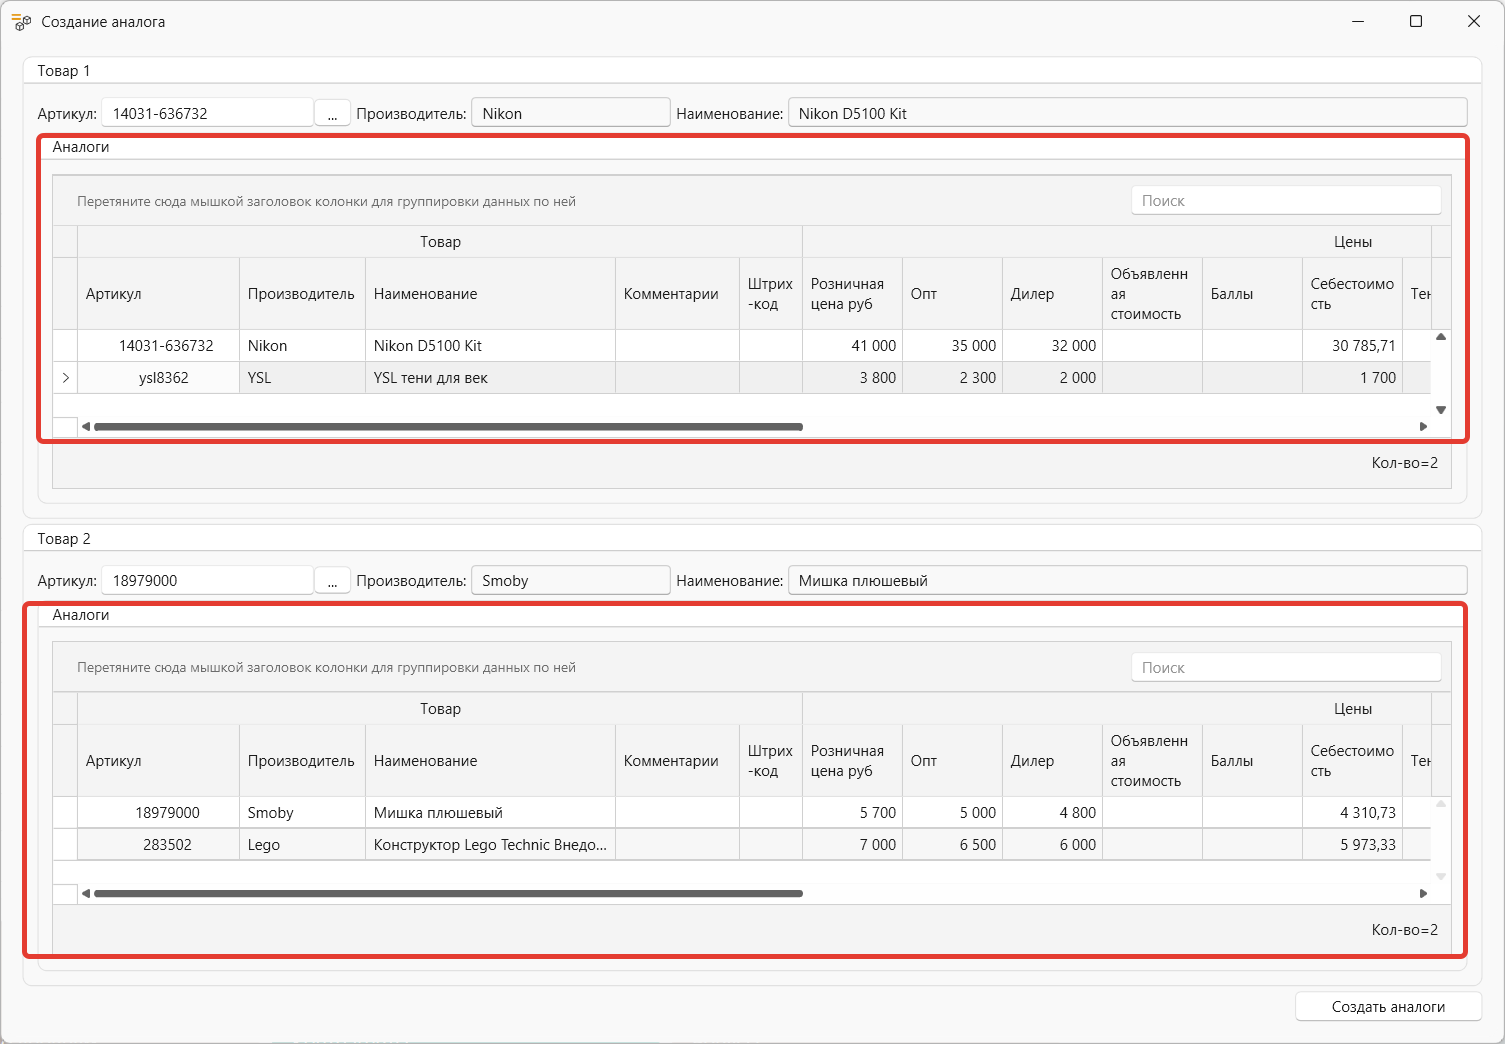Click right scroll arrow in Товар 1 grid
This screenshot has height=1044, width=1505.
(1423, 426)
